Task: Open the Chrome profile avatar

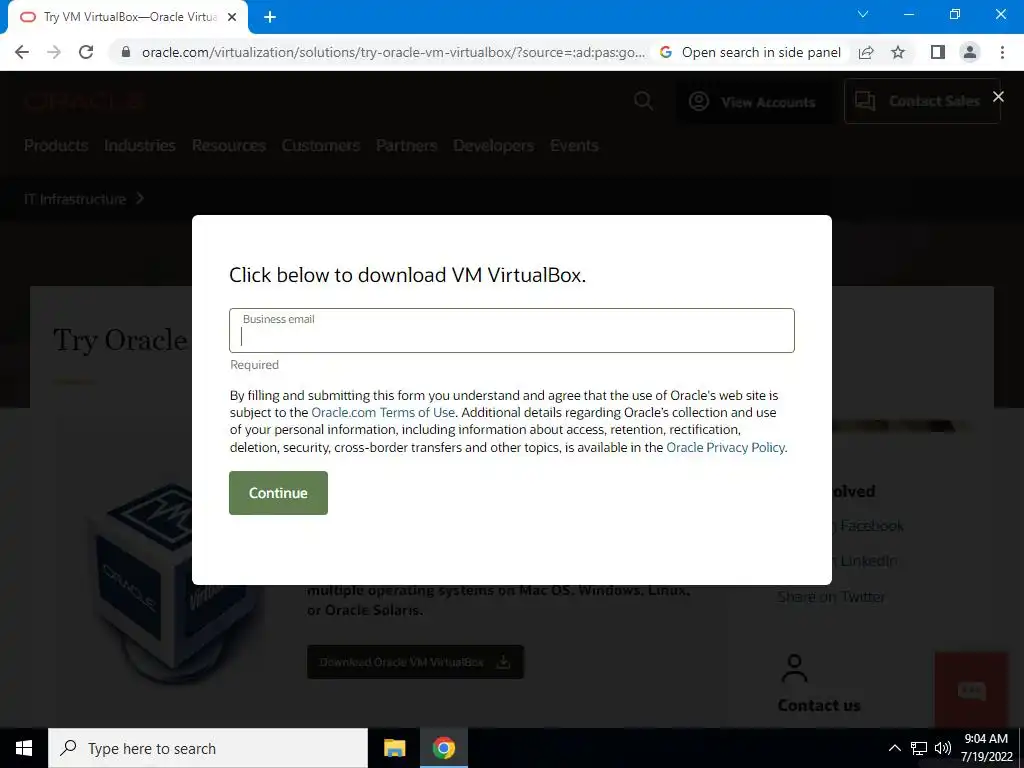Action: [x=970, y=52]
